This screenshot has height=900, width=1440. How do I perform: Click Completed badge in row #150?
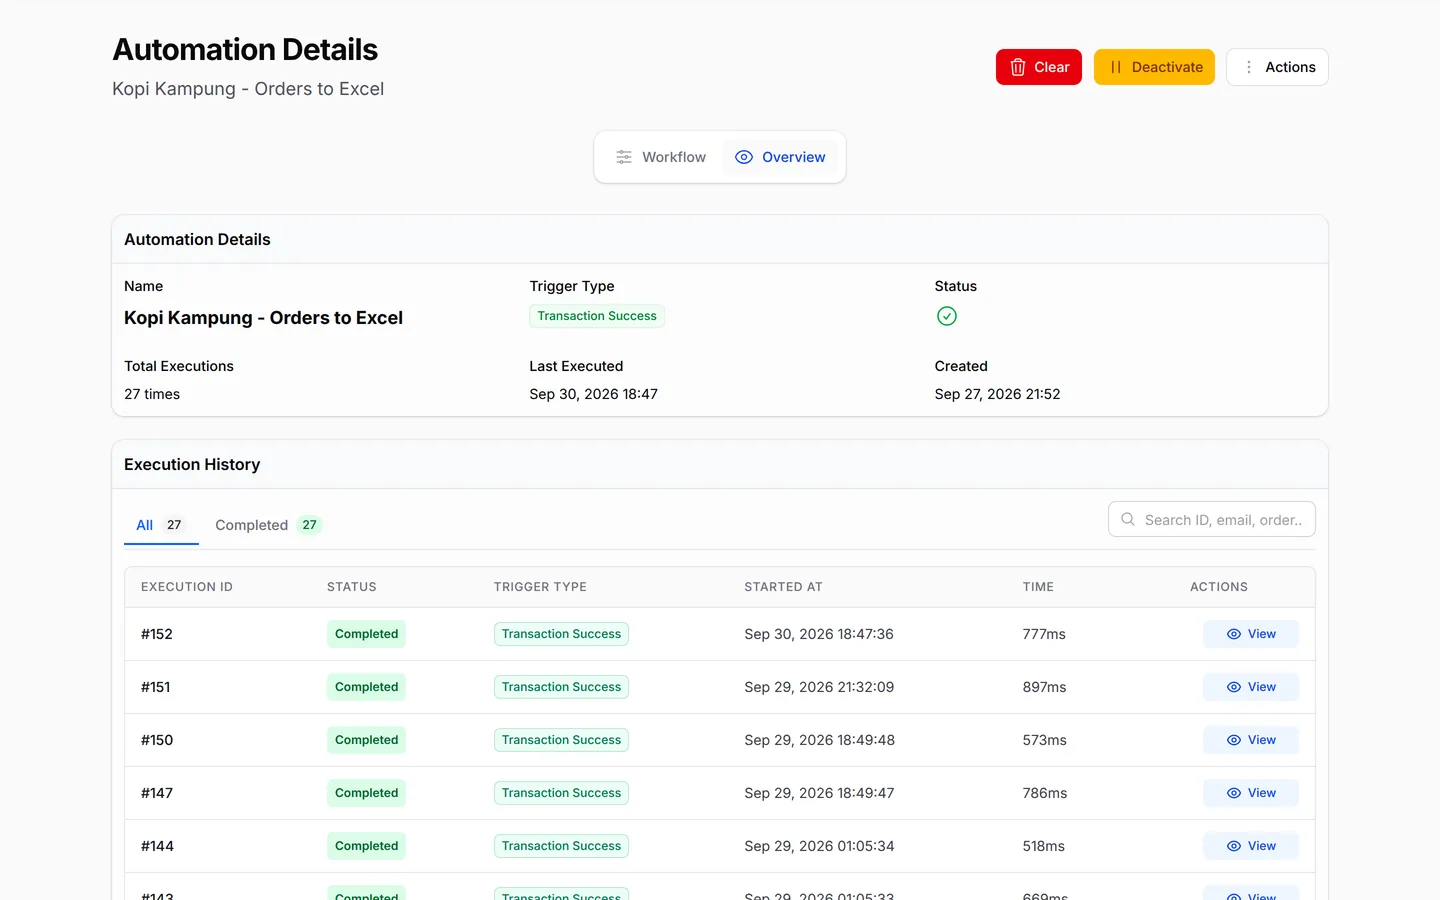pos(366,740)
